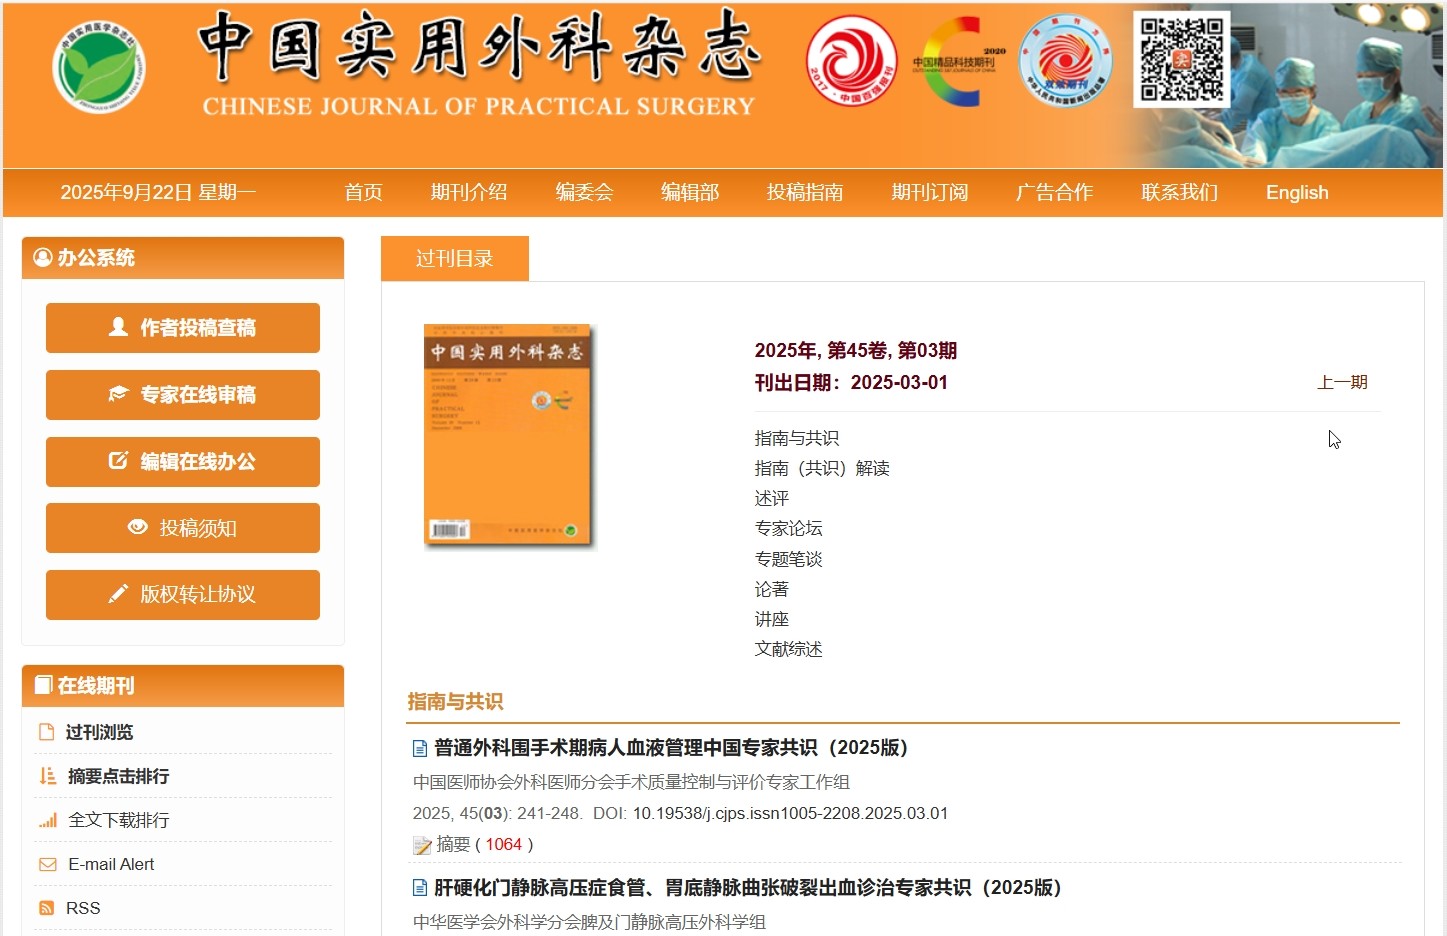Viewport: 1447px width, 936px height.
Task: Switch to English site version
Action: click(1296, 192)
